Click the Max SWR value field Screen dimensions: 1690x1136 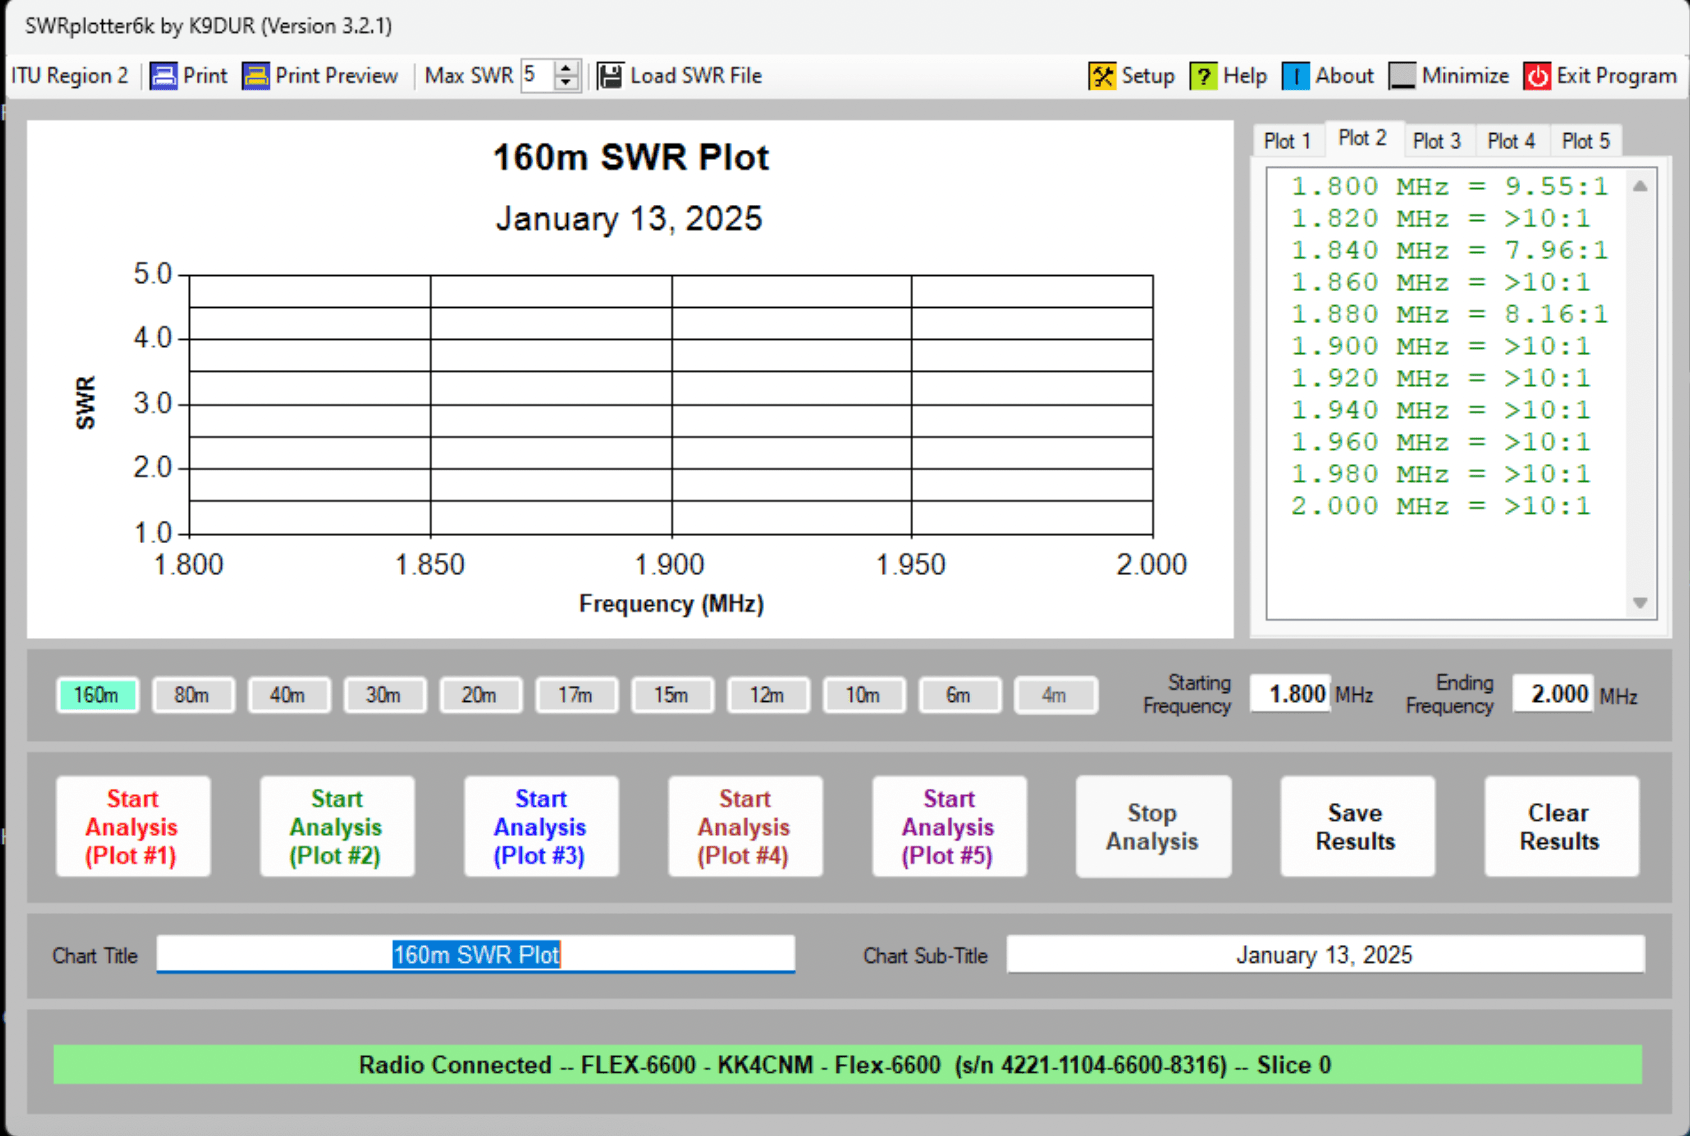[x=537, y=76]
